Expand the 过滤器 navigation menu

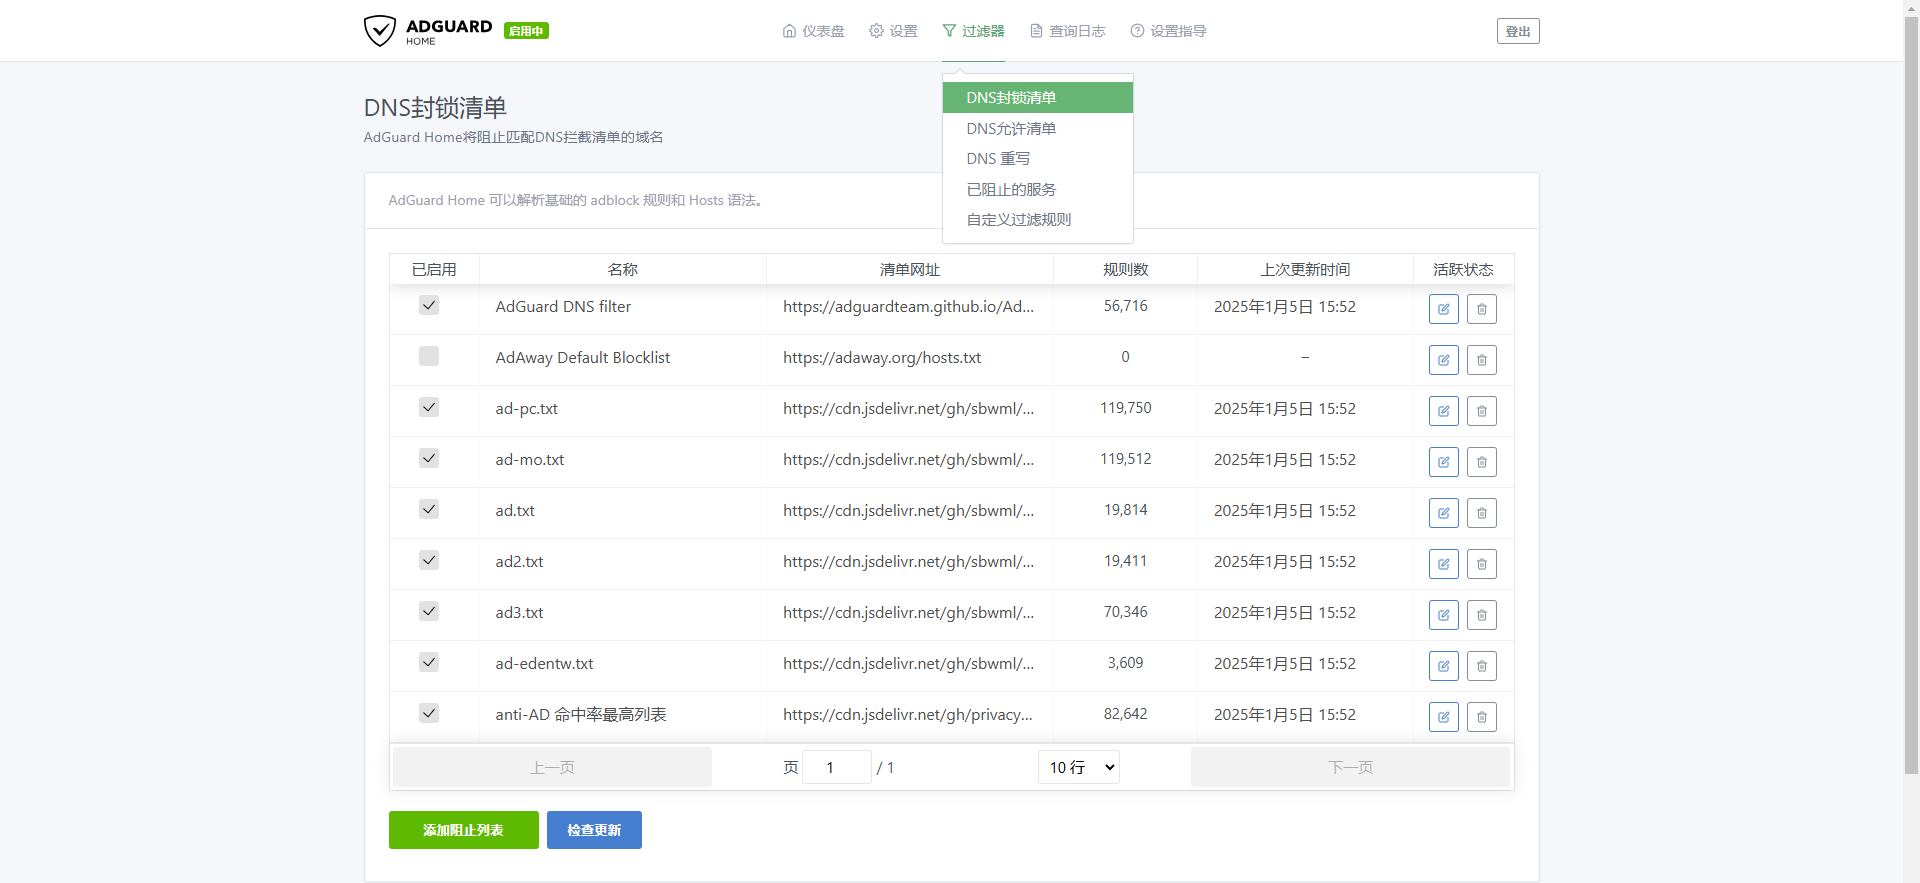click(x=973, y=31)
